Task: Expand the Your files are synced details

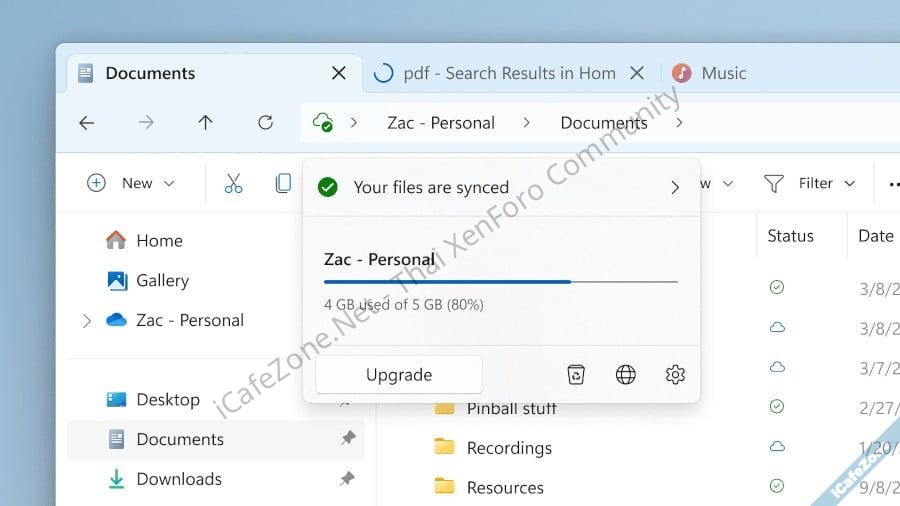Action: [675, 187]
